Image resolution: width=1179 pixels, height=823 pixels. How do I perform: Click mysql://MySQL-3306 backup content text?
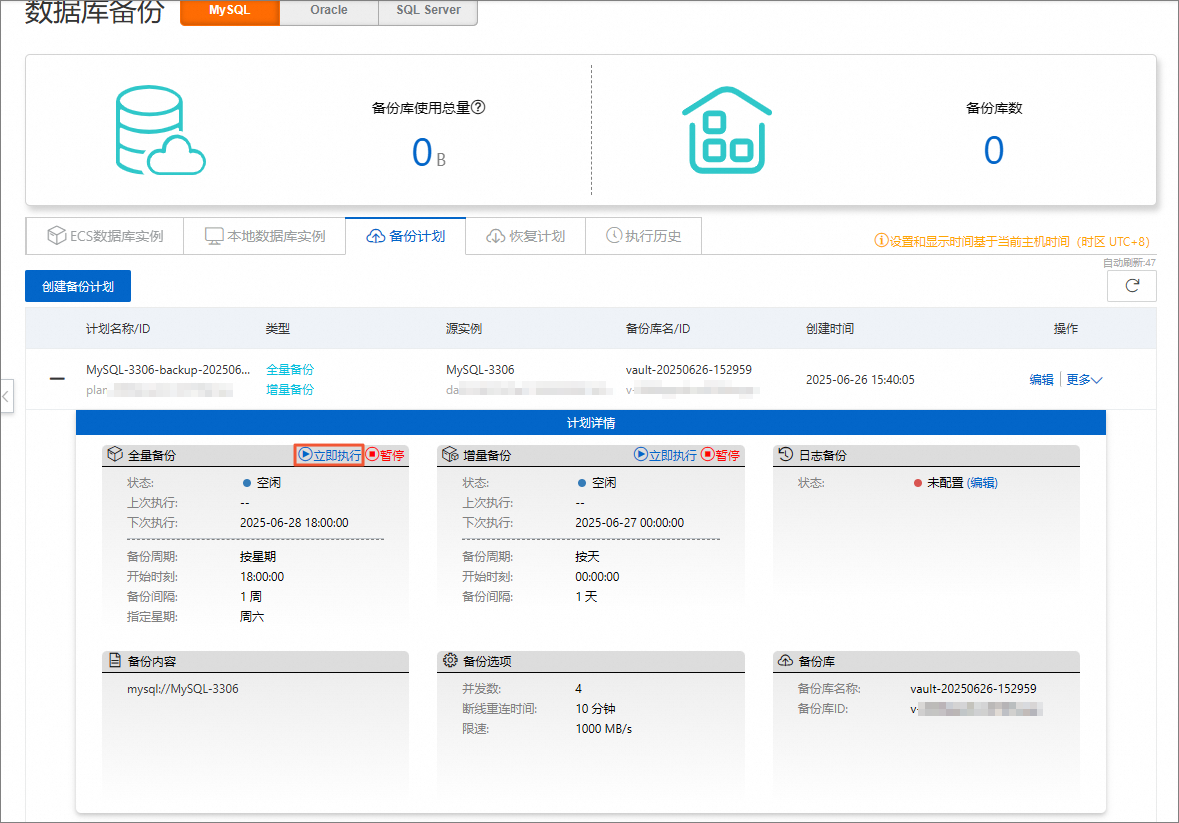(x=183, y=688)
